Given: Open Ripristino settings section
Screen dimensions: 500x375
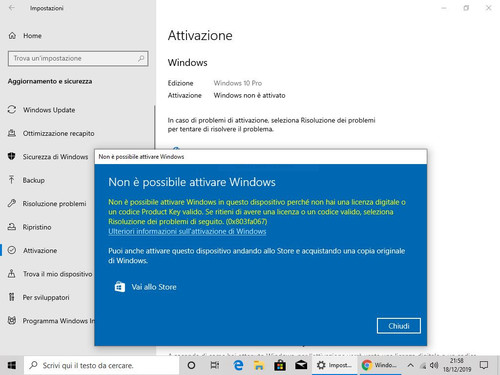Looking at the screenshot, I should pos(37,227).
